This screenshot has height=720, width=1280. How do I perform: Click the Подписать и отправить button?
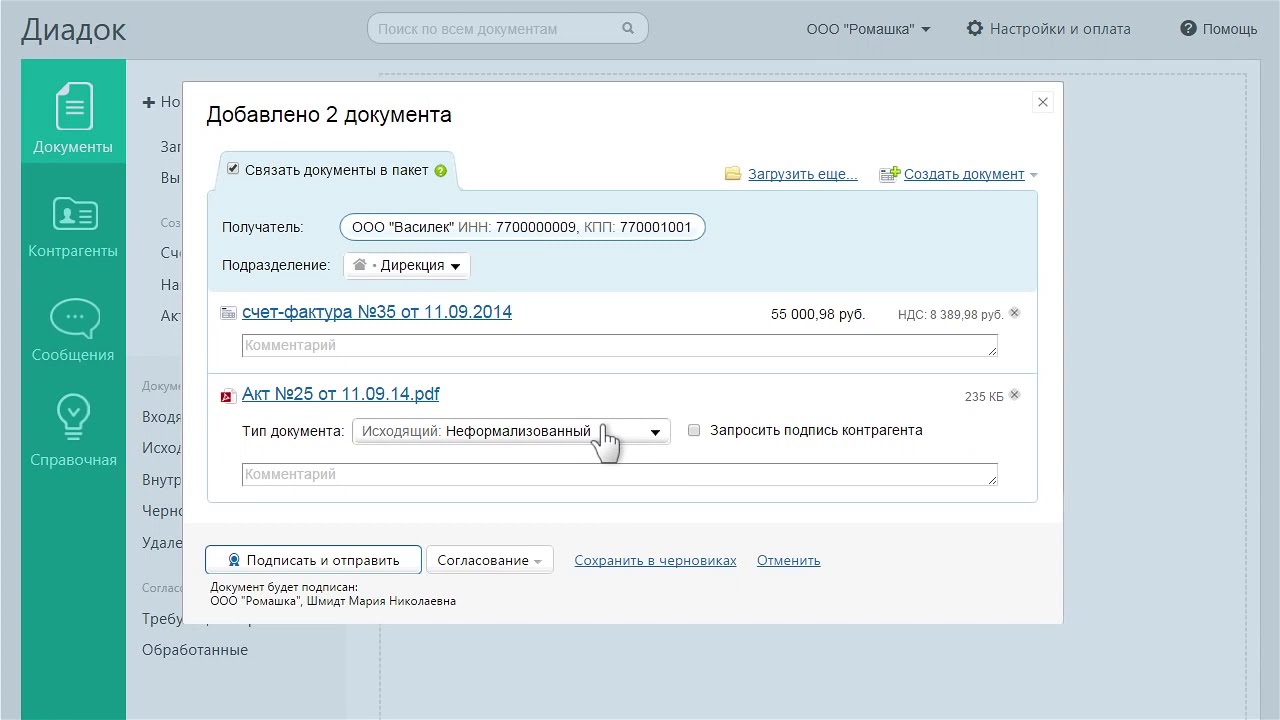coord(311,560)
